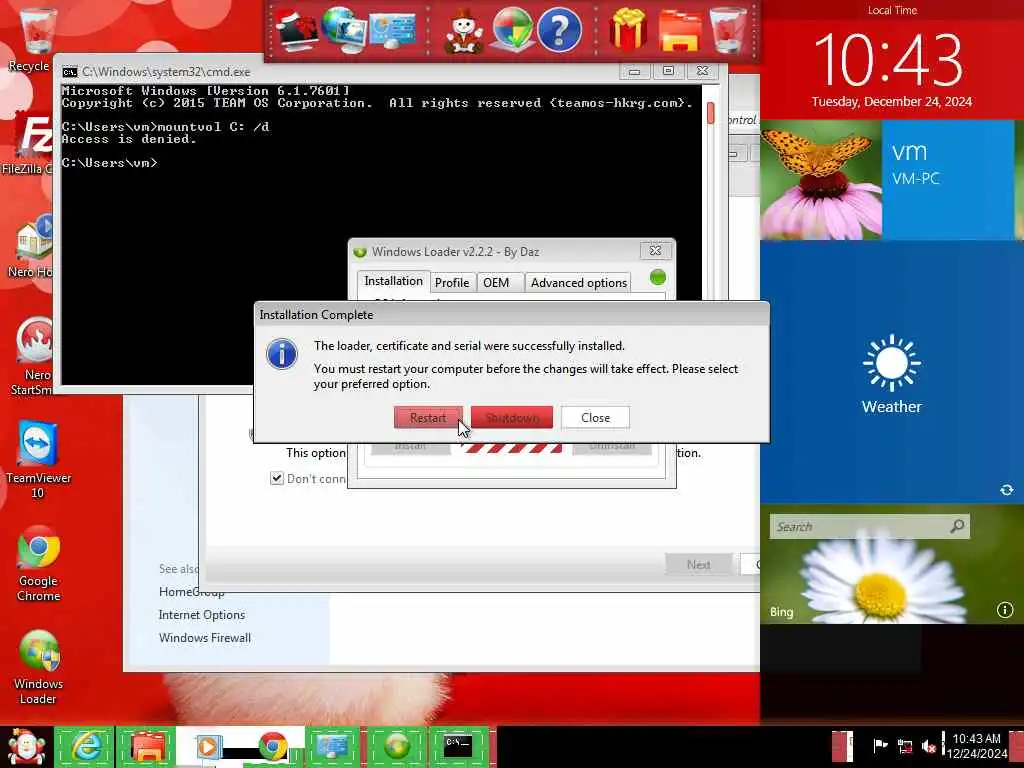Click the Shutdown button
1024x768 pixels.
pos(512,417)
